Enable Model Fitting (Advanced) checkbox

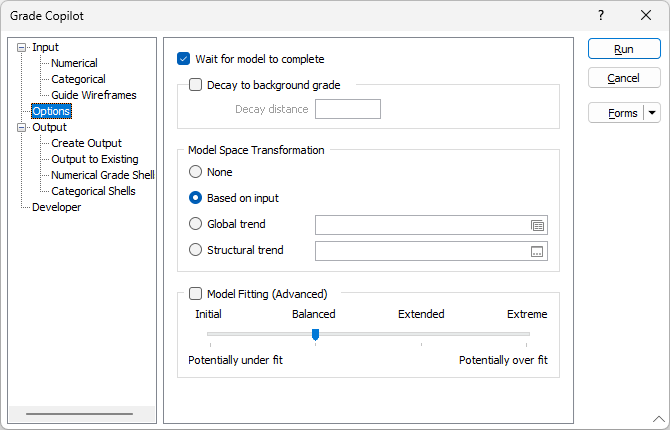[x=195, y=294]
